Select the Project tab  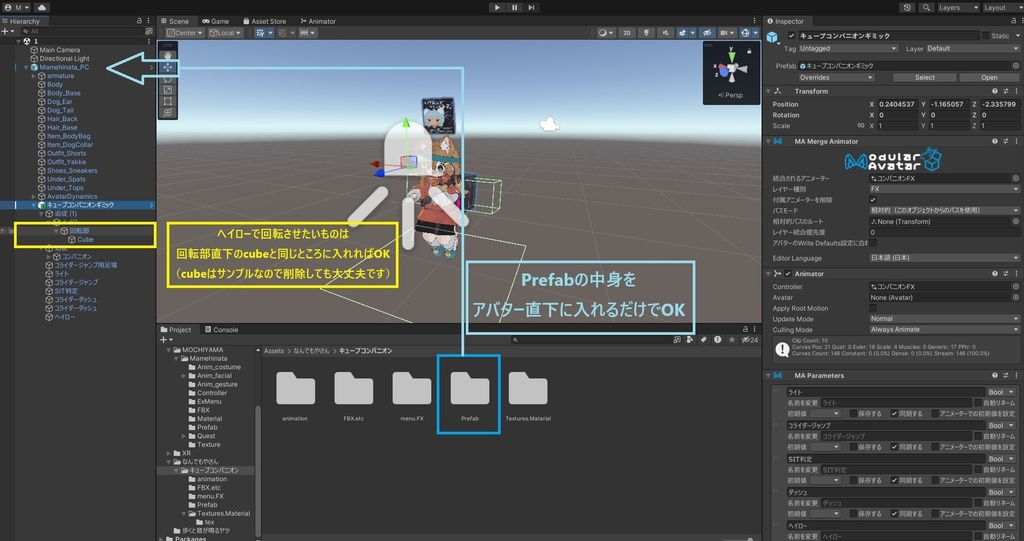coord(176,329)
